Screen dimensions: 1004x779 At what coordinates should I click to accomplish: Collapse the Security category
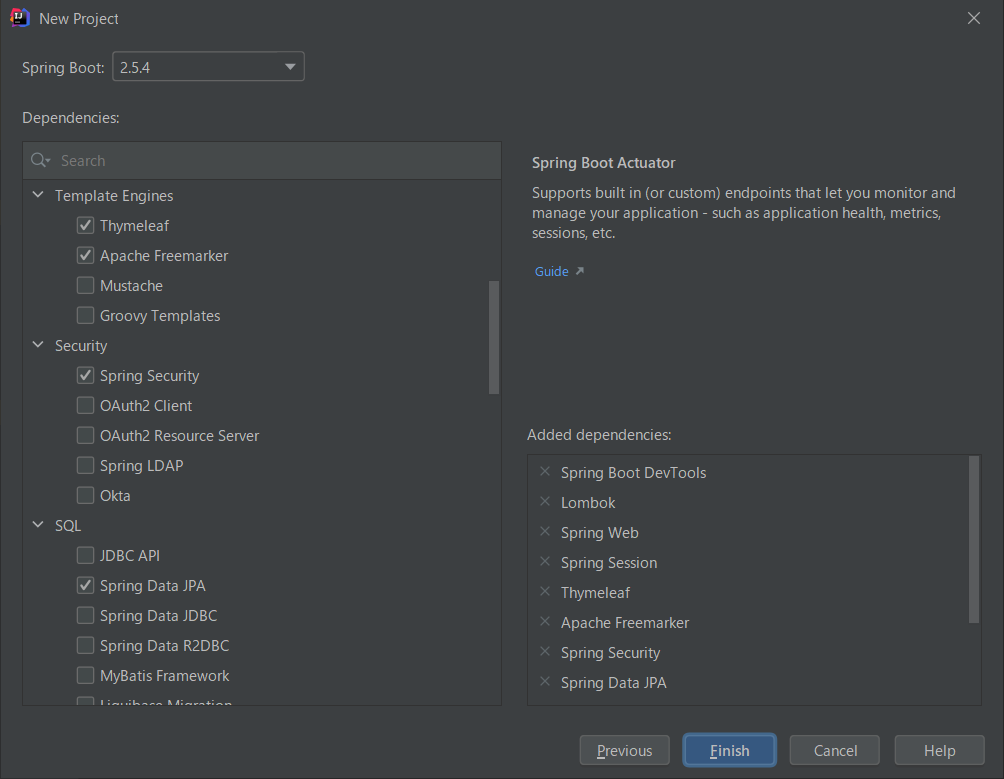pos(38,345)
